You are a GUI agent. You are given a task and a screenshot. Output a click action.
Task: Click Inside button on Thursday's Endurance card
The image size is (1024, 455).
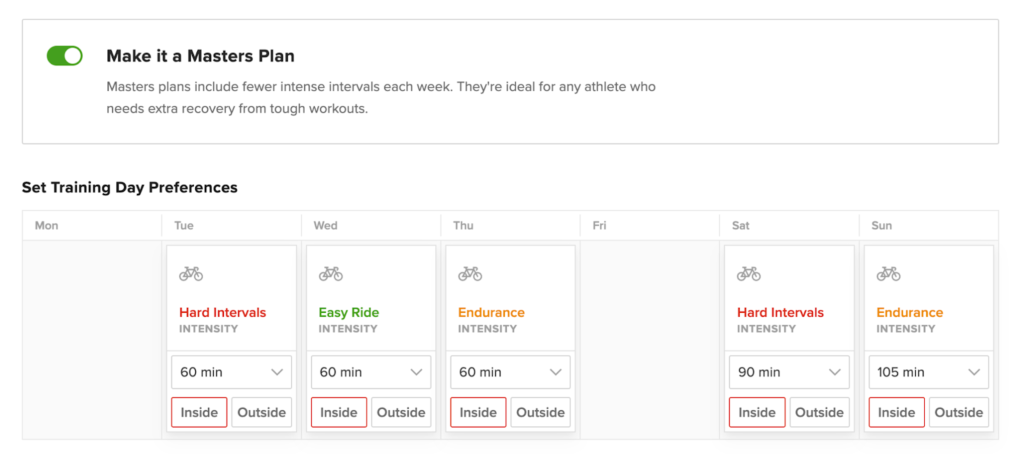(x=478, y=413)
